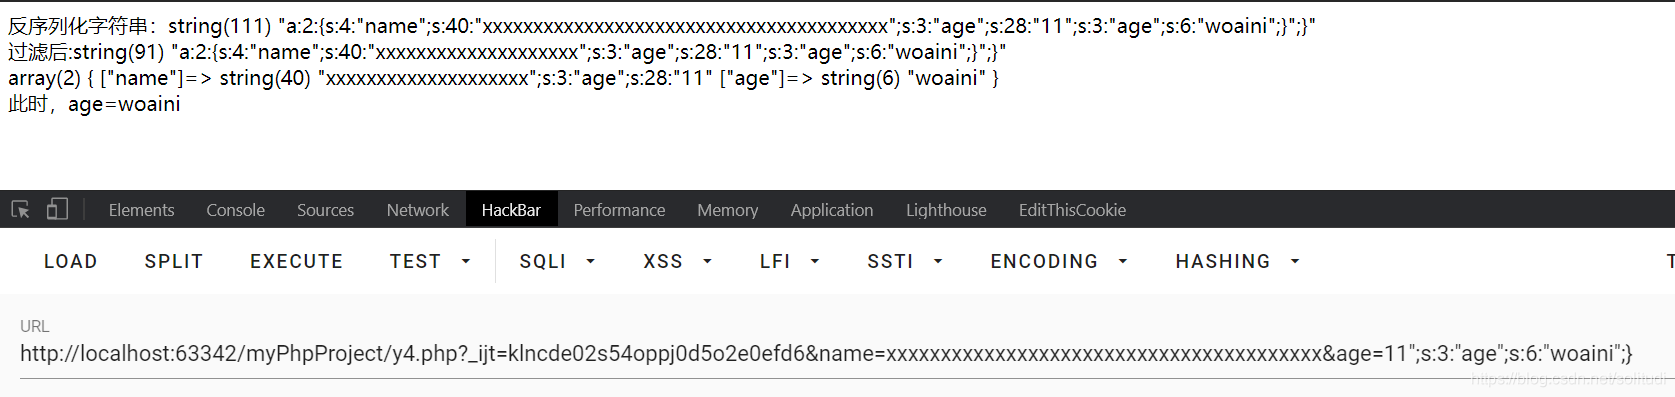1675x397 pixels.
Task: Click the 'array(2)' output line
Action: coord(503,78)
